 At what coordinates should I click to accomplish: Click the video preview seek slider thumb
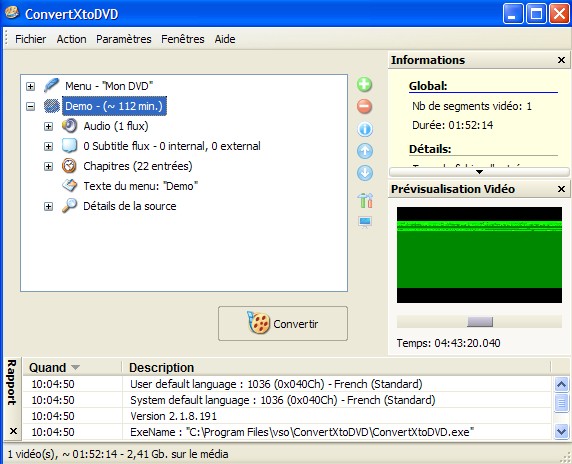coord(480,322)
